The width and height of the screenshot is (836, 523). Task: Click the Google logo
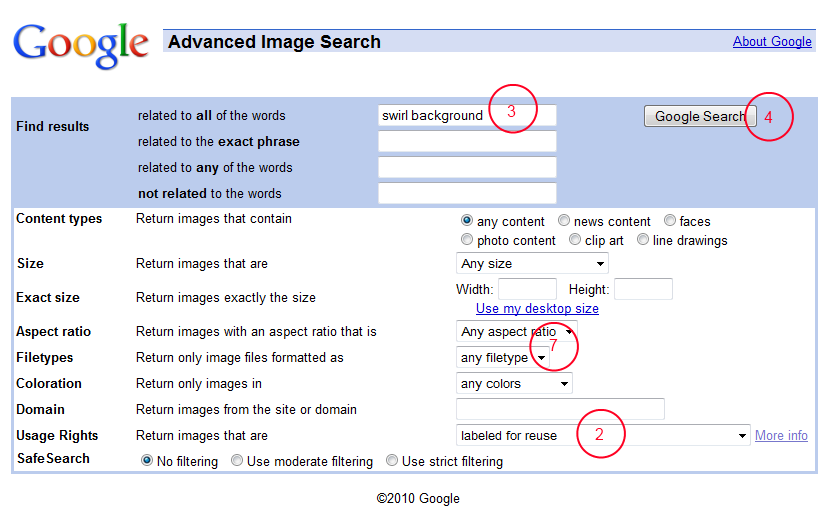pyautogui.click(x=81, y=46)
